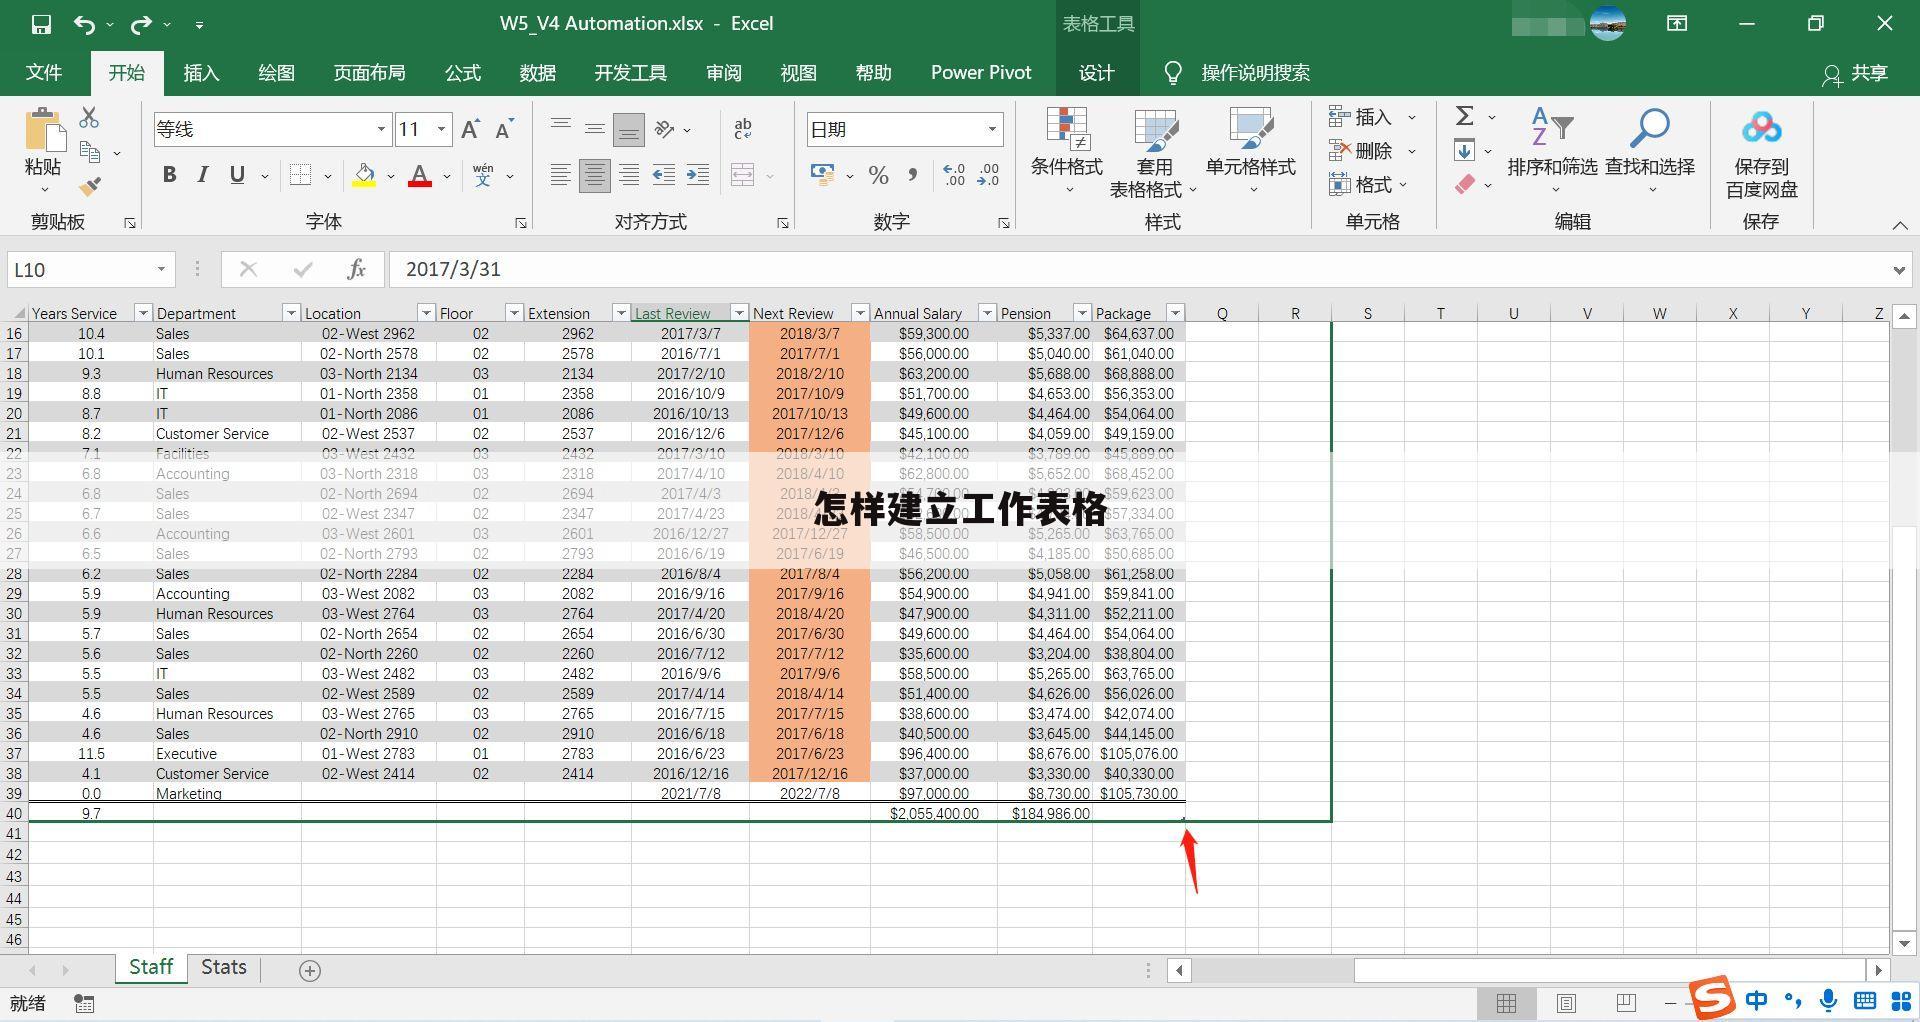Click the Increase Indent icon
This screenshot has height=1022, width=1920.
pos(698,175)
